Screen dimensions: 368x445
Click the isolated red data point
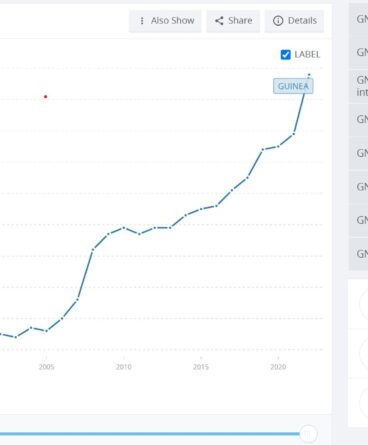[x=46, y=97]
